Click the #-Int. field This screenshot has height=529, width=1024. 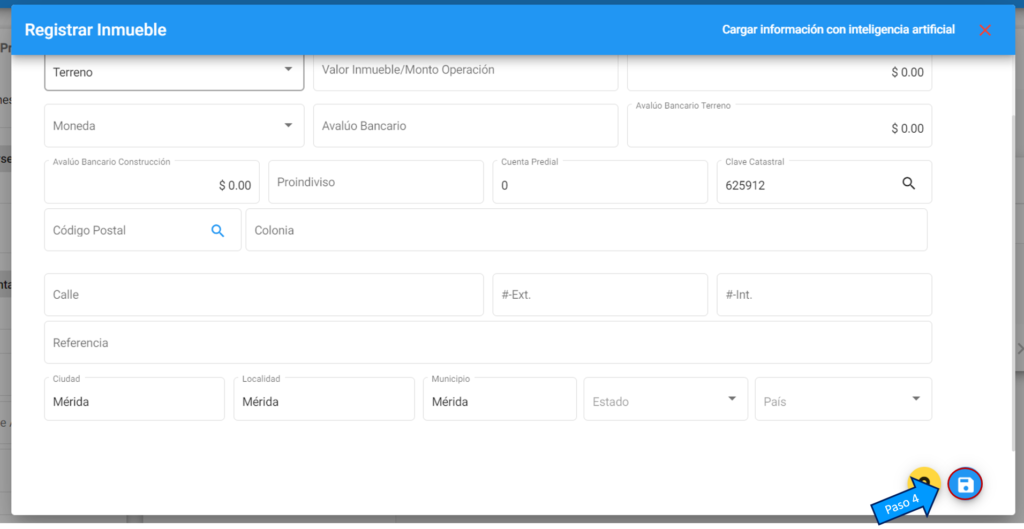[x=824, y=295]
